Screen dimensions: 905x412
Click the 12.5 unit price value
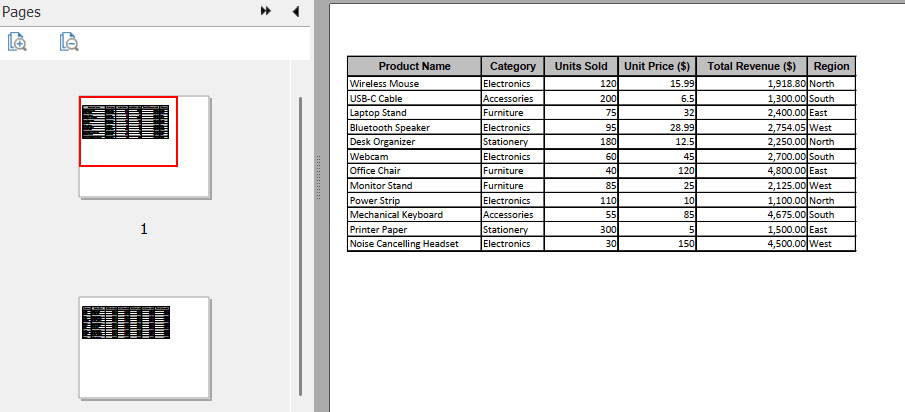685,142
